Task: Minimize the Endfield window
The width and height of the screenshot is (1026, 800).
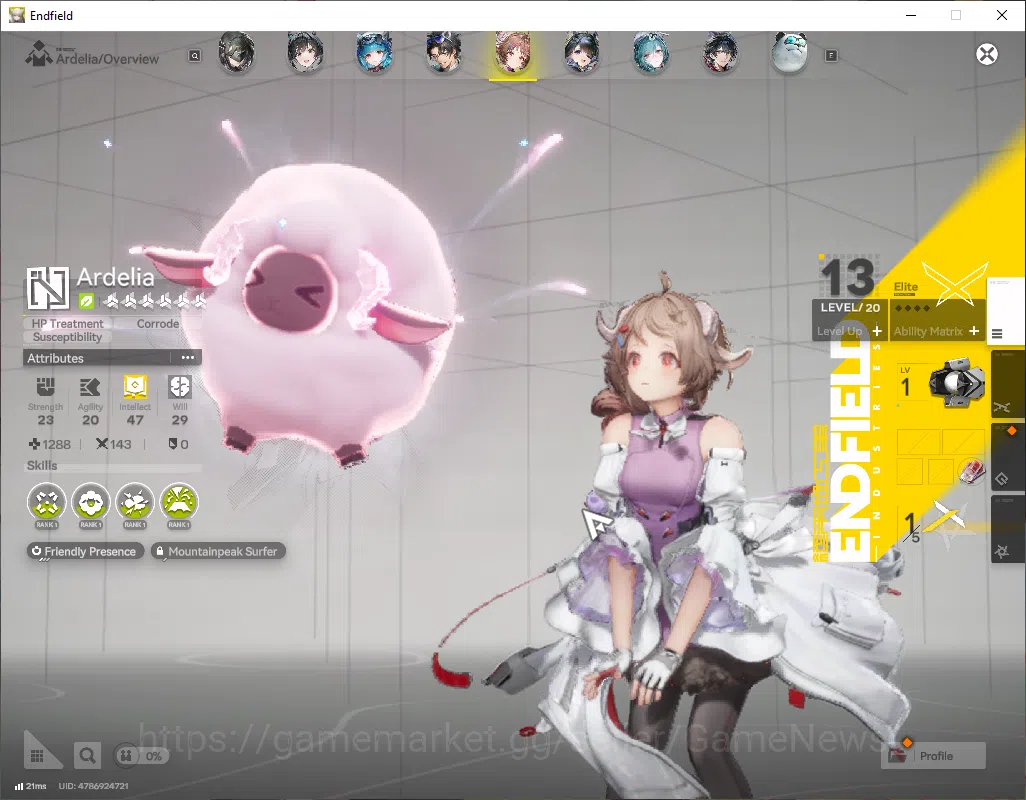Action: (x=910, y=15)
